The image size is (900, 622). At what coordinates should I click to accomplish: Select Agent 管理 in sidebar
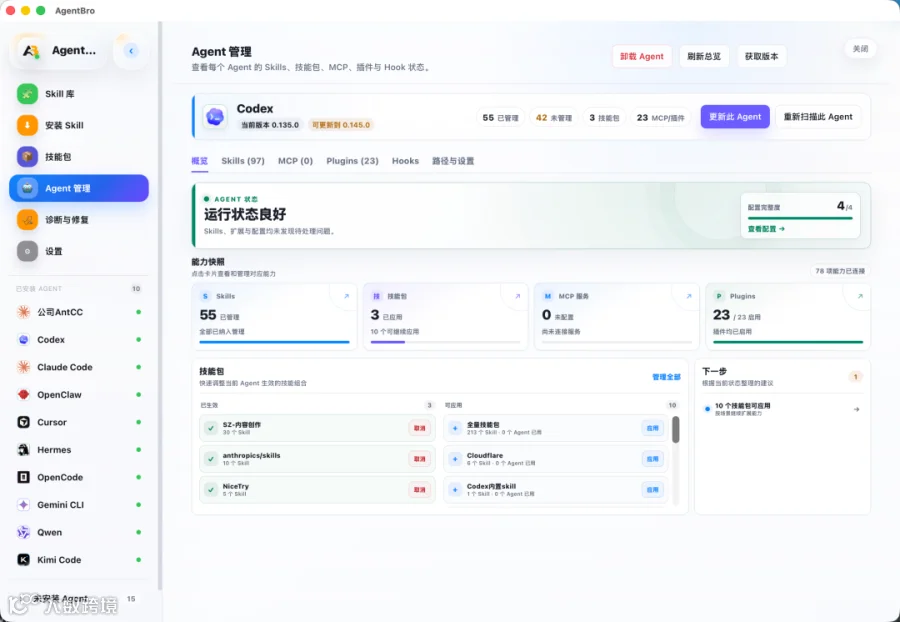[79, 188]
